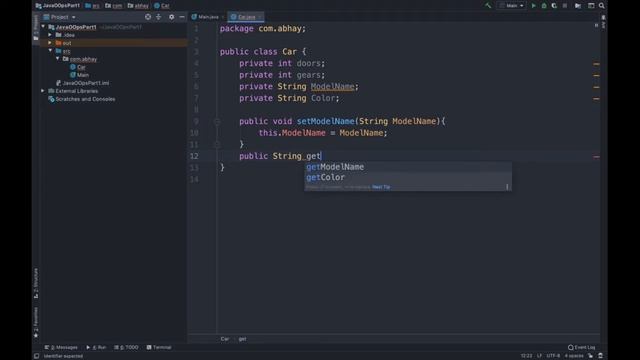Click the window layout icon left of the search icon
This screenshot has height=360, width=640.
[x=591, y=6]
